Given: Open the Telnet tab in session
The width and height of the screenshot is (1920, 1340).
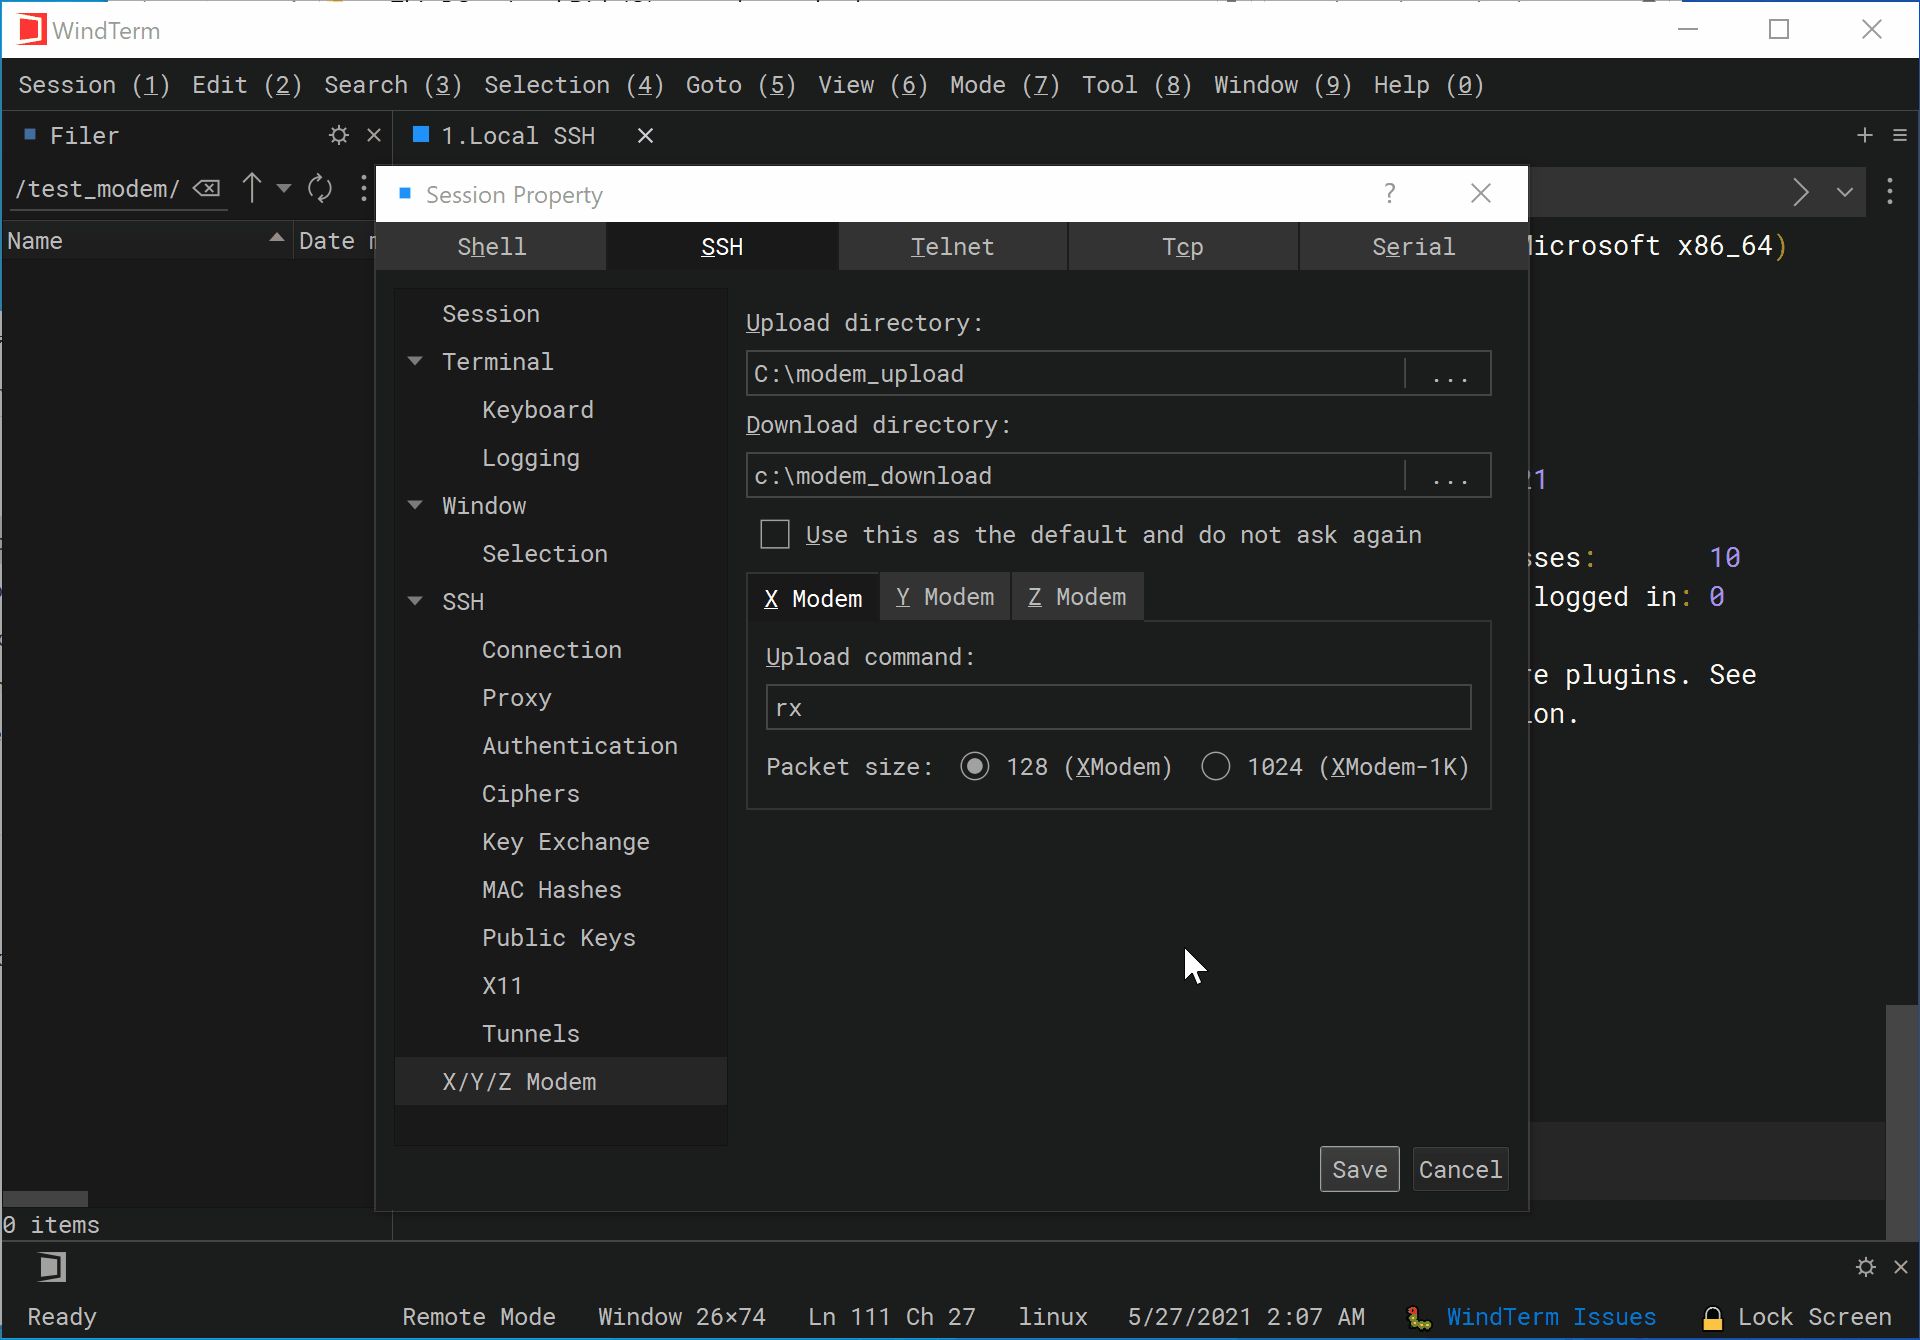Looking at the screenshot, I should pyautogui.click(x=953, y=245).
